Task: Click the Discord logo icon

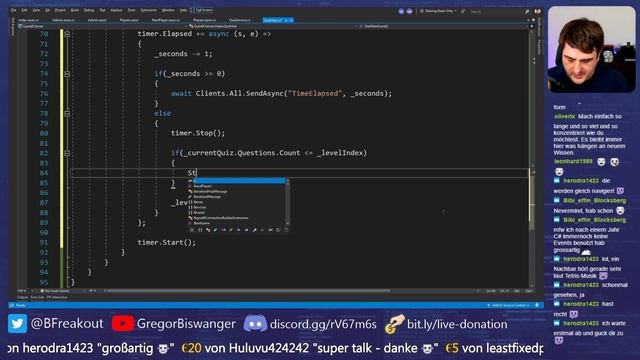Action: (x=255, y=324)
